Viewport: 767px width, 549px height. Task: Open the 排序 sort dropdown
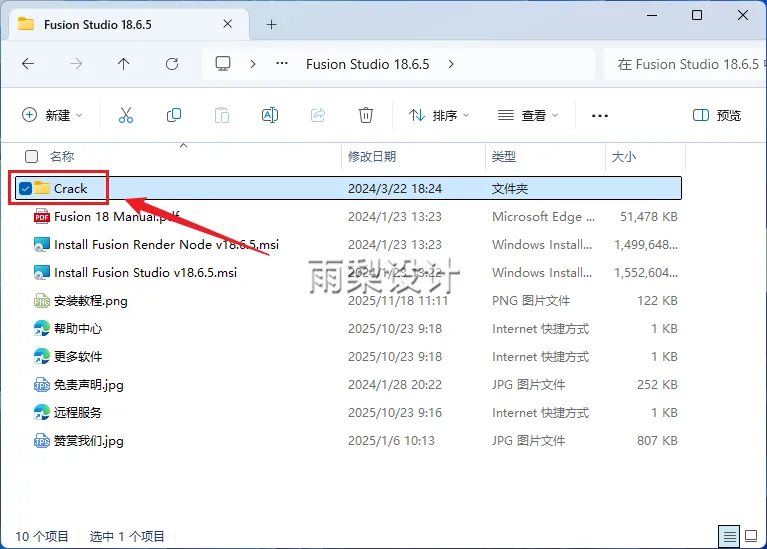point(439,115)
